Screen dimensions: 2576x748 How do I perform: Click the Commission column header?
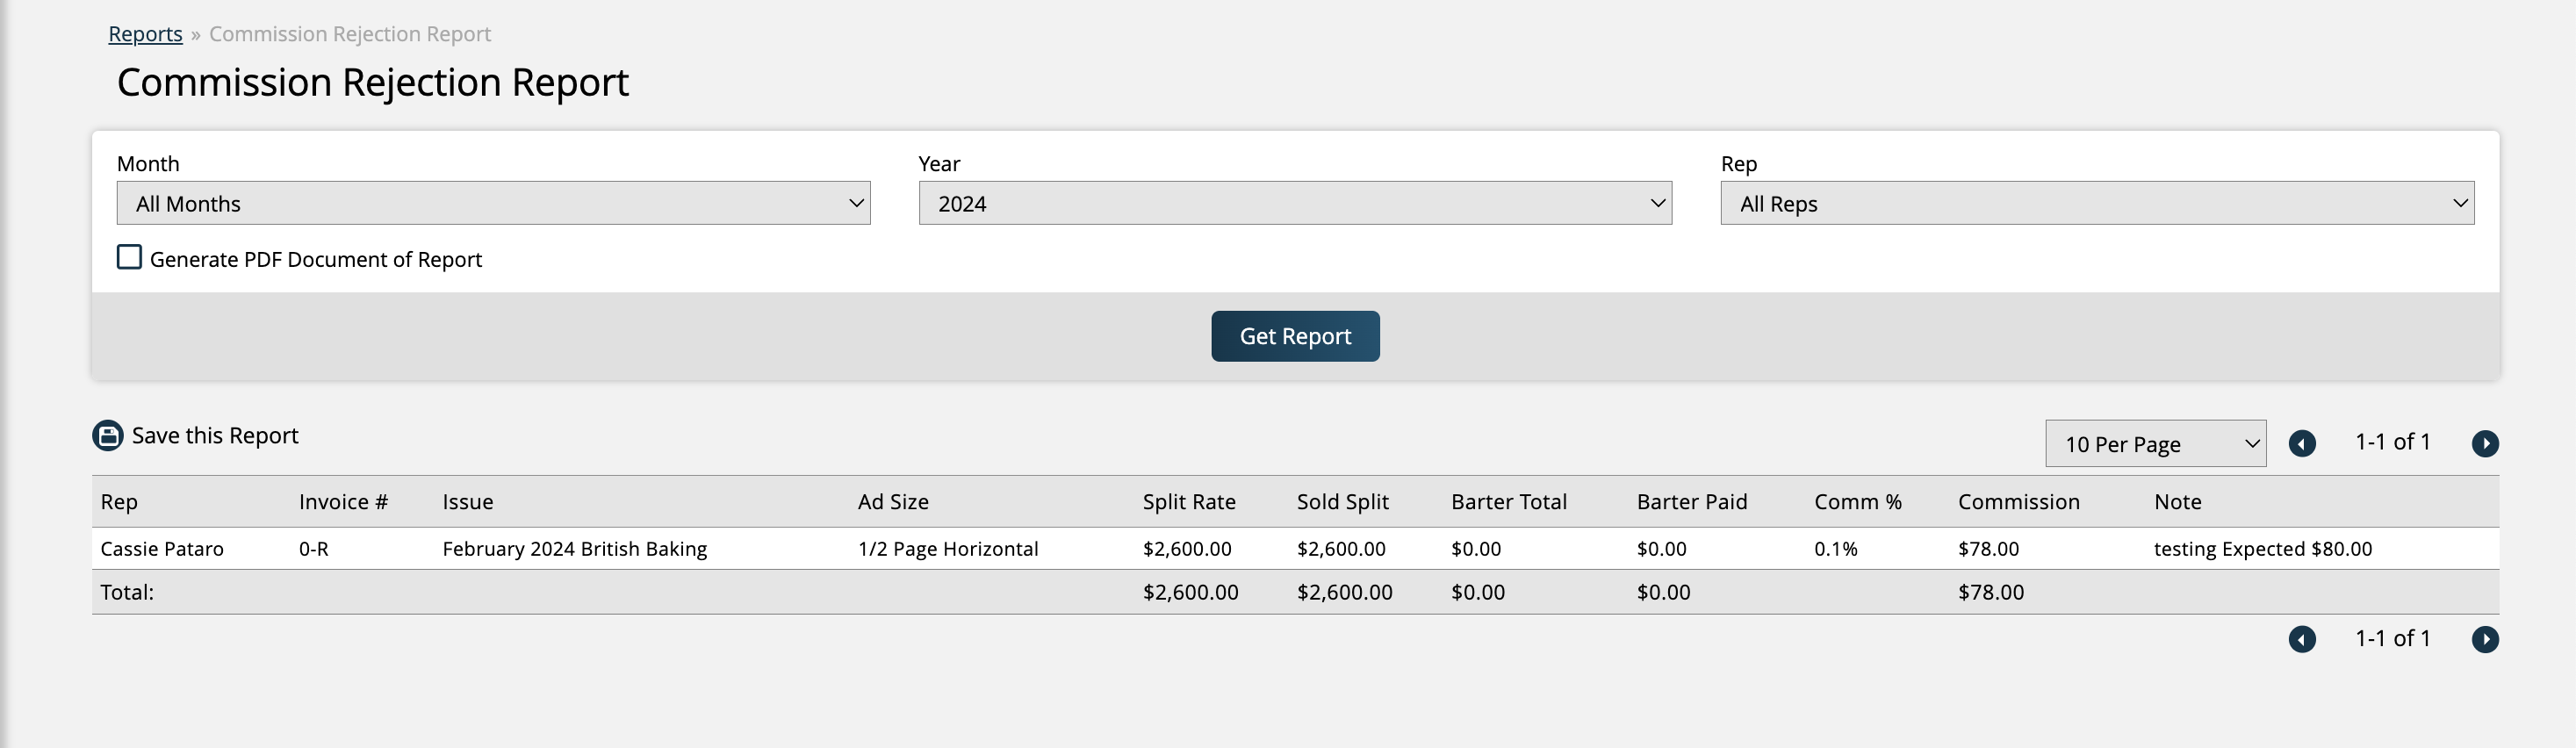point(2018,502)
